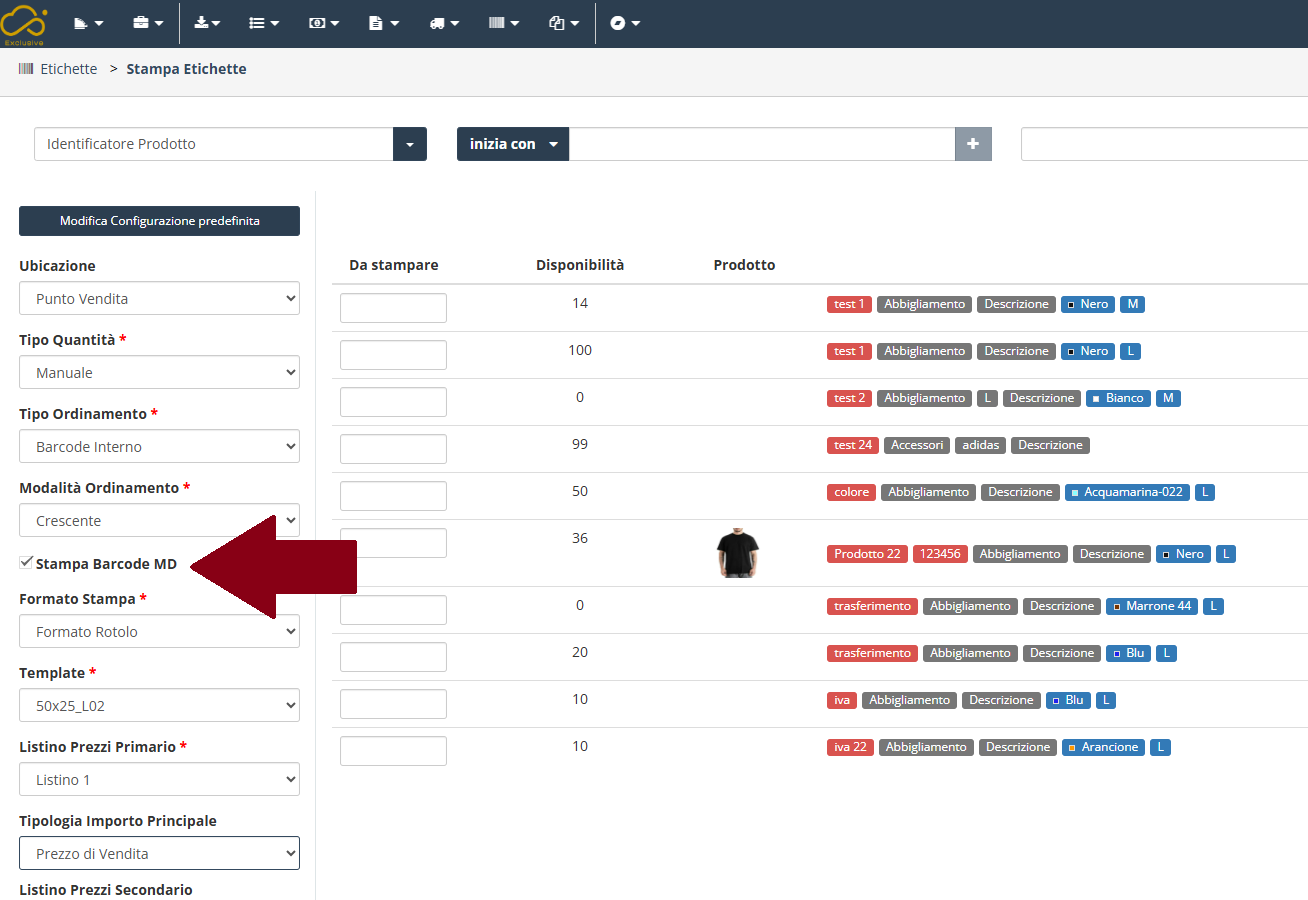The width and height of the screenshot is (1308, 900).
Task: Click Da stampare field for test 1 Nero L
Action: coord(393,354)
